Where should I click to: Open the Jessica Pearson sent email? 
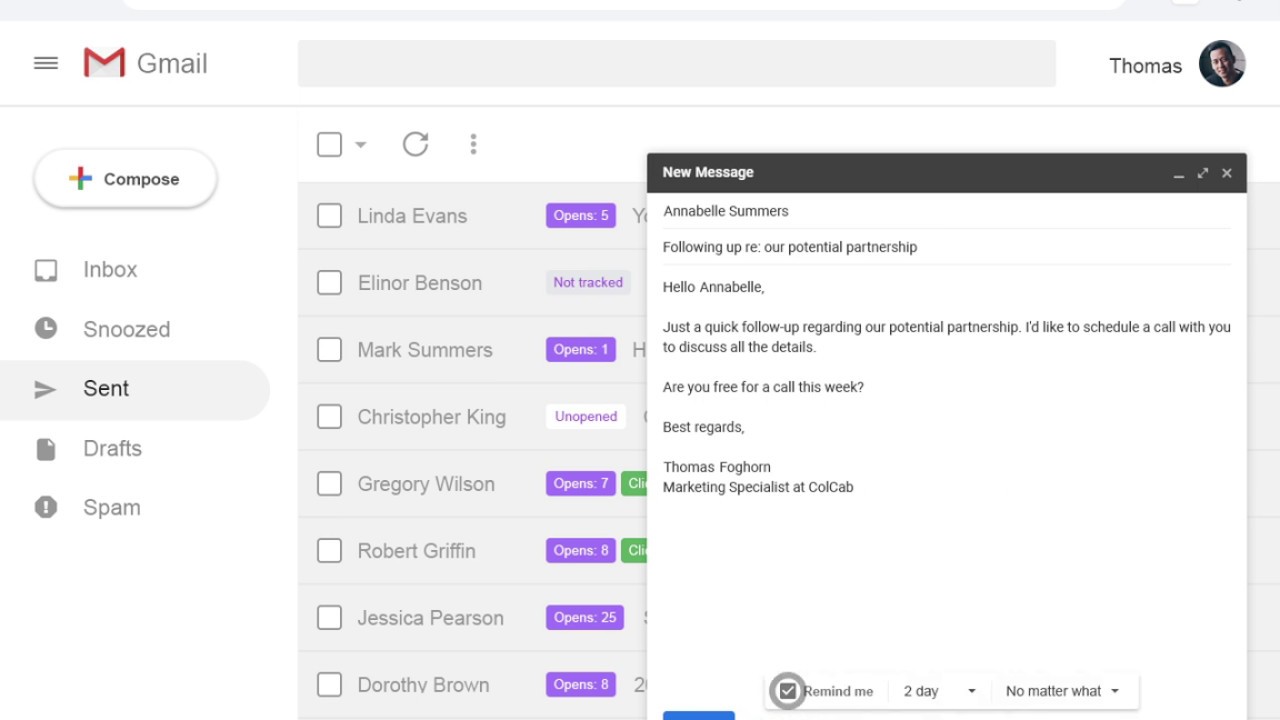(430, 618)
